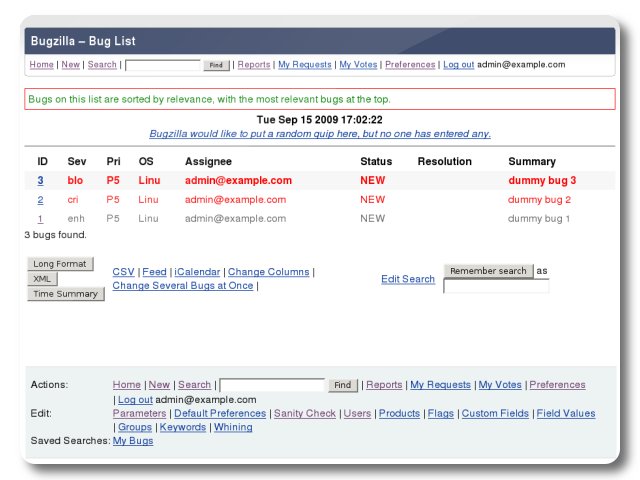Click the top quick search input box
Viewport: 640px width, 480px height.
(163, 65)
